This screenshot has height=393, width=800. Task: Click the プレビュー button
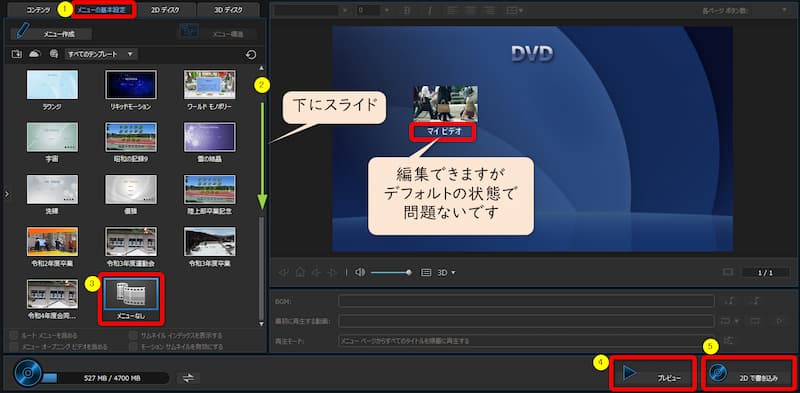point(653,374)
